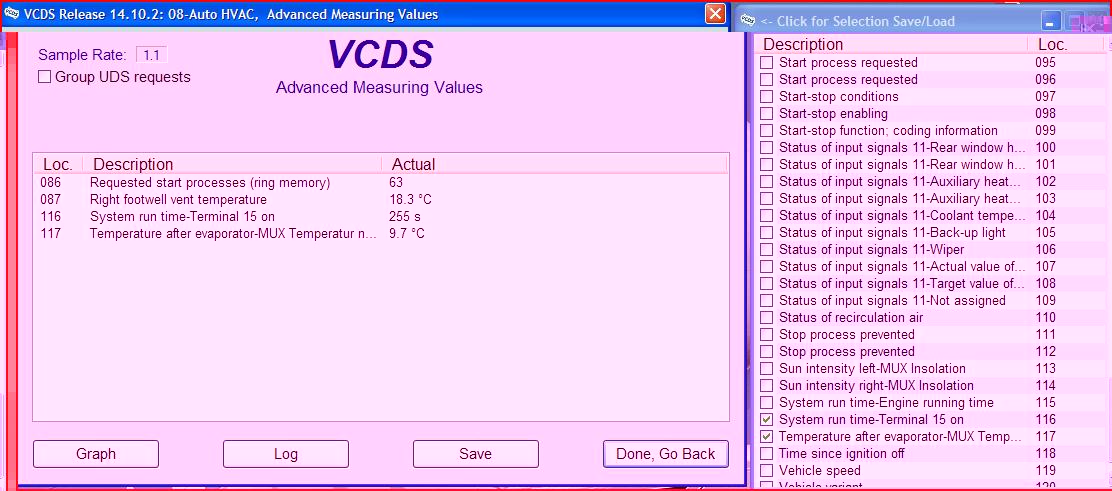
Task: Click the icon in the Selection Save/Load title bar
Action: pyautogui.click(x=747, y=21)
